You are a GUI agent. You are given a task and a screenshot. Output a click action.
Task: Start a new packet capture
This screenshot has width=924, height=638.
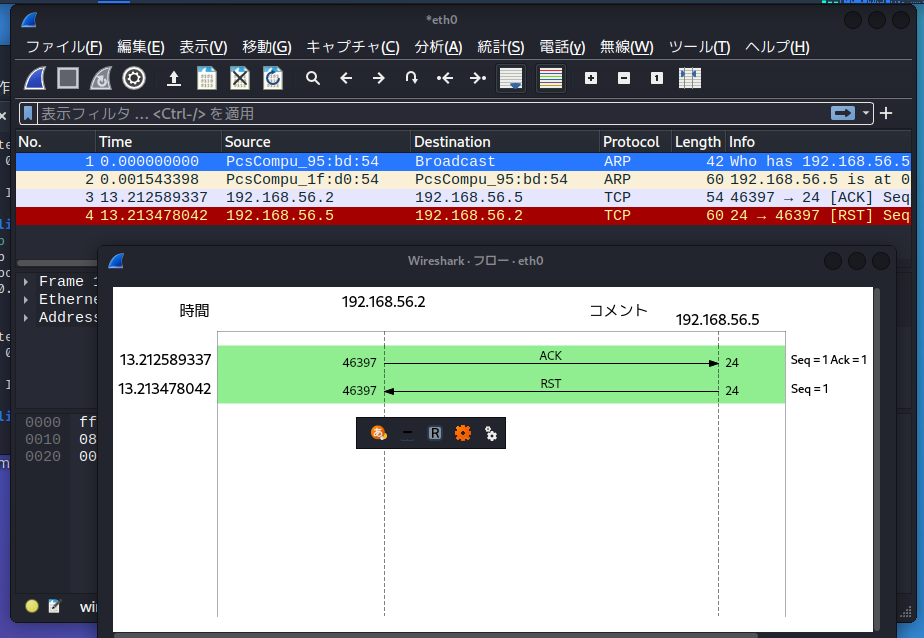[x=33, y=78]
